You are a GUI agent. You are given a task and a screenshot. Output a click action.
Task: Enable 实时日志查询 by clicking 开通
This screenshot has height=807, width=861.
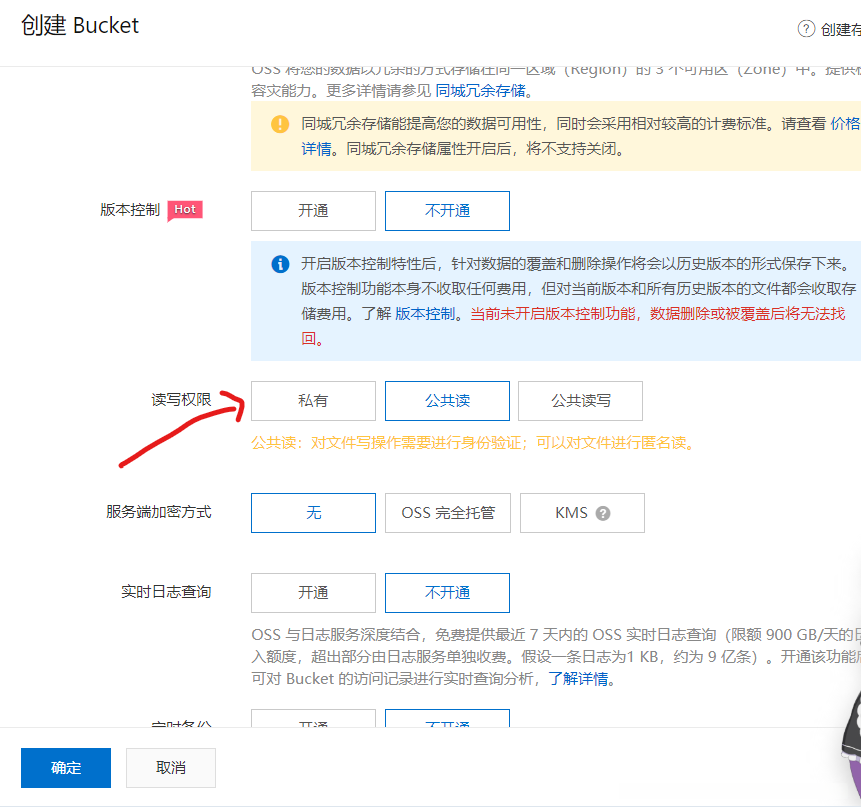[x=313, y=592]
